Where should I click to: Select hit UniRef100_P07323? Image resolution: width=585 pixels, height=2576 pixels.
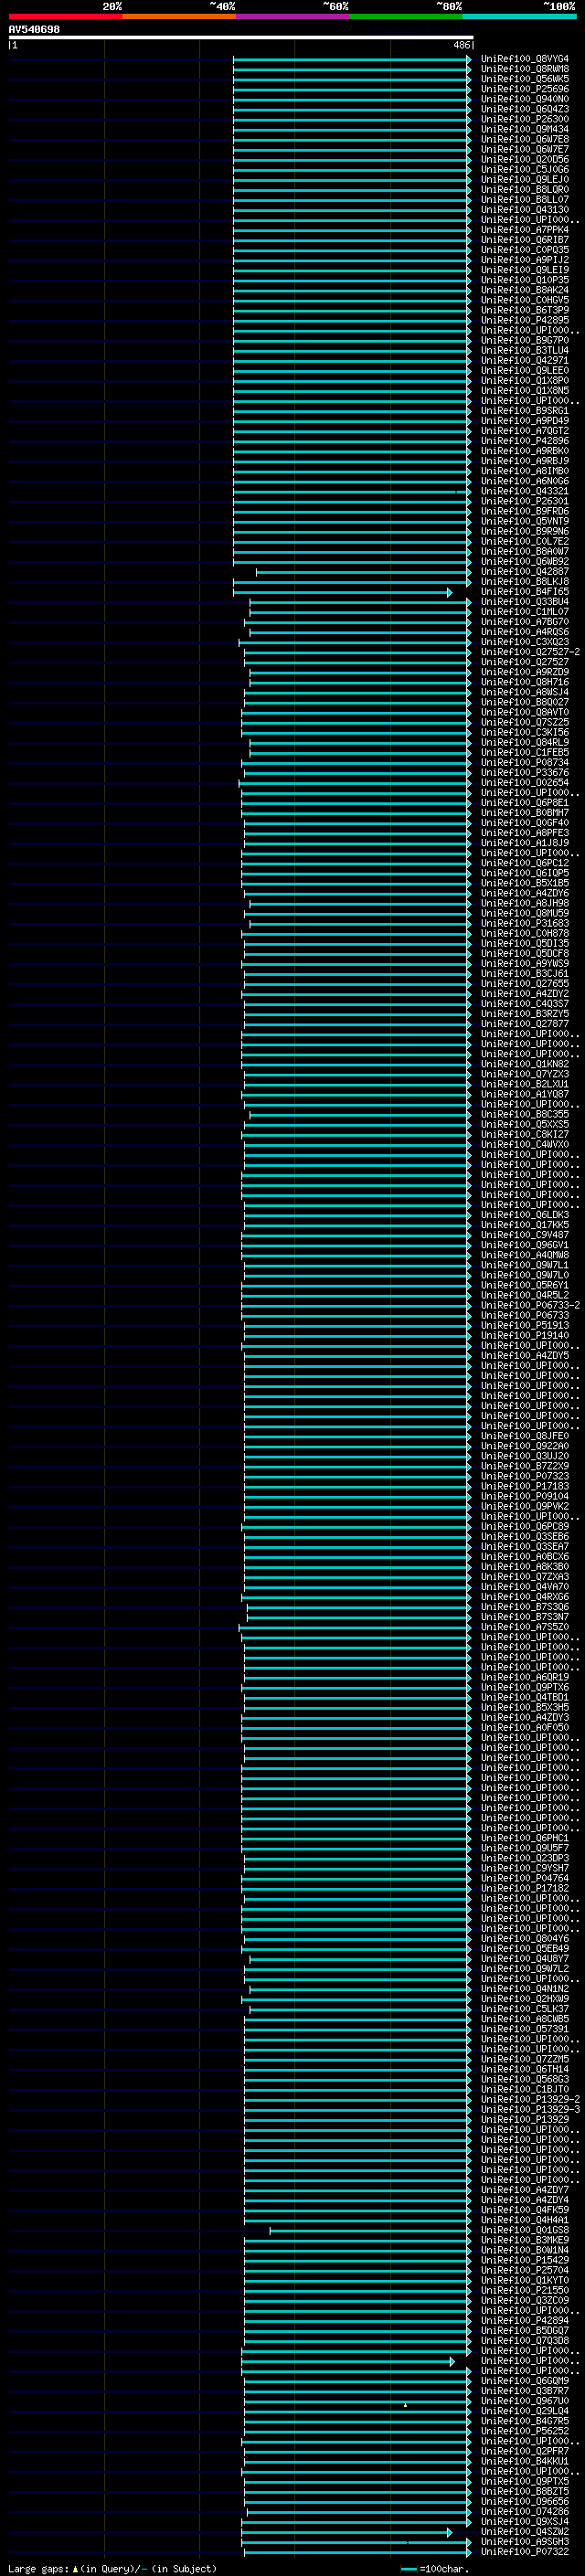click(x=525, y=1476)
